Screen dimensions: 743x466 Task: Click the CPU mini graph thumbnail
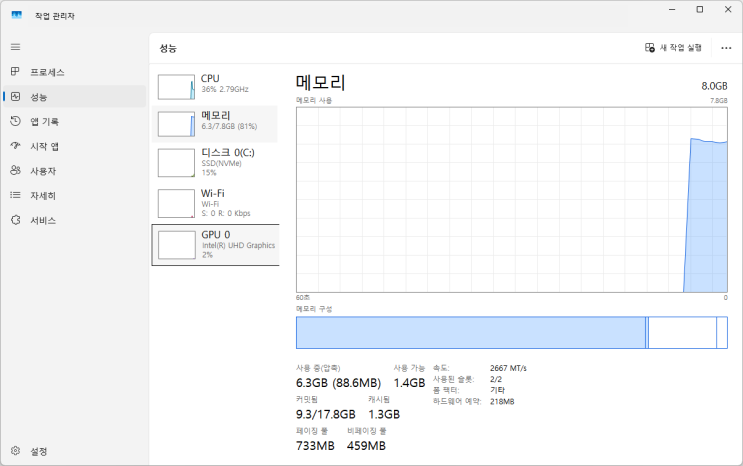(176, 87)
